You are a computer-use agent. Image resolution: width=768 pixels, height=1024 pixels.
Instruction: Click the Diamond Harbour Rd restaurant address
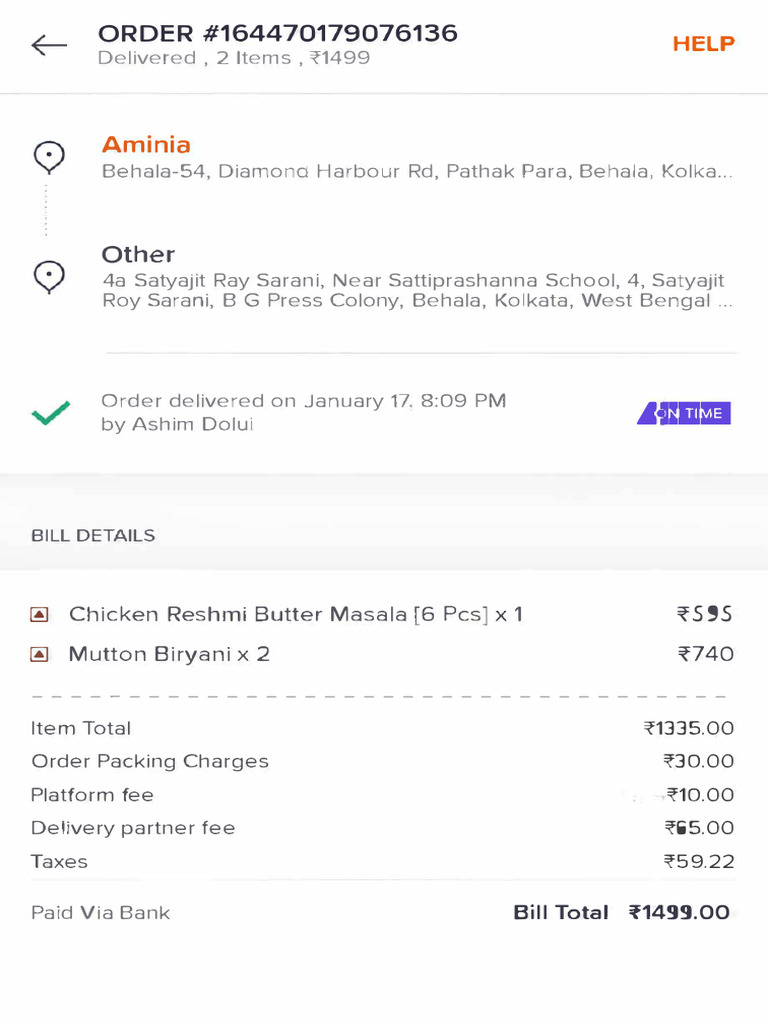pyautogui.click(x=417, y=172)
